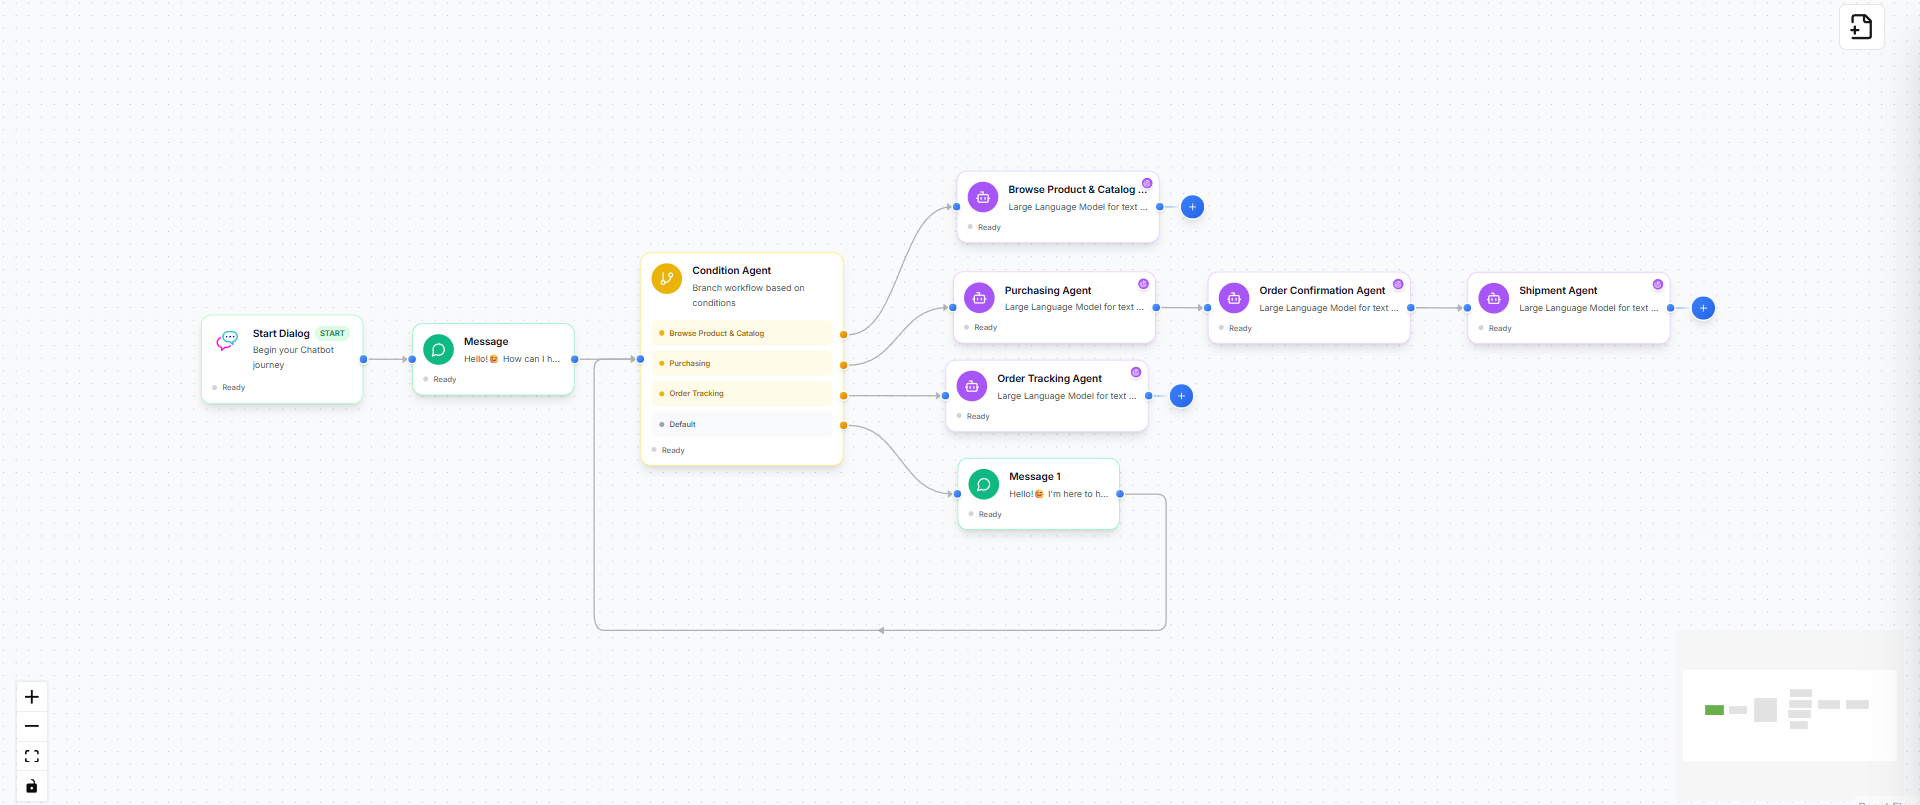
Task: Add a node after Shipment Agent
Action: (x=1703, y=308)
